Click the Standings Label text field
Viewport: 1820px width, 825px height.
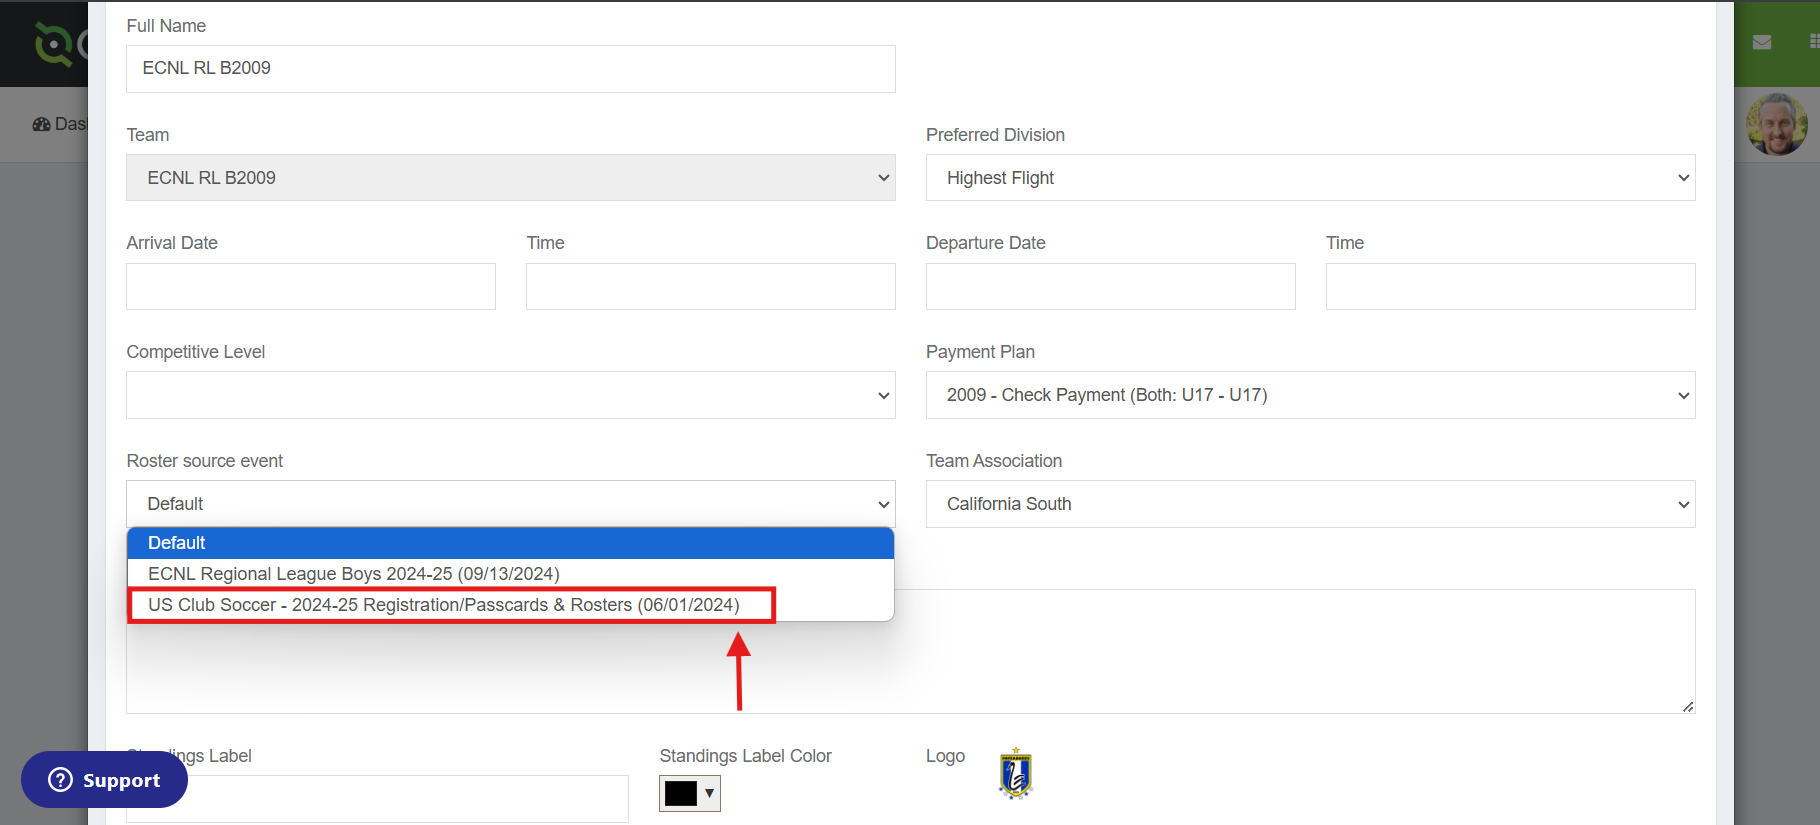click(x=378, y=799)
